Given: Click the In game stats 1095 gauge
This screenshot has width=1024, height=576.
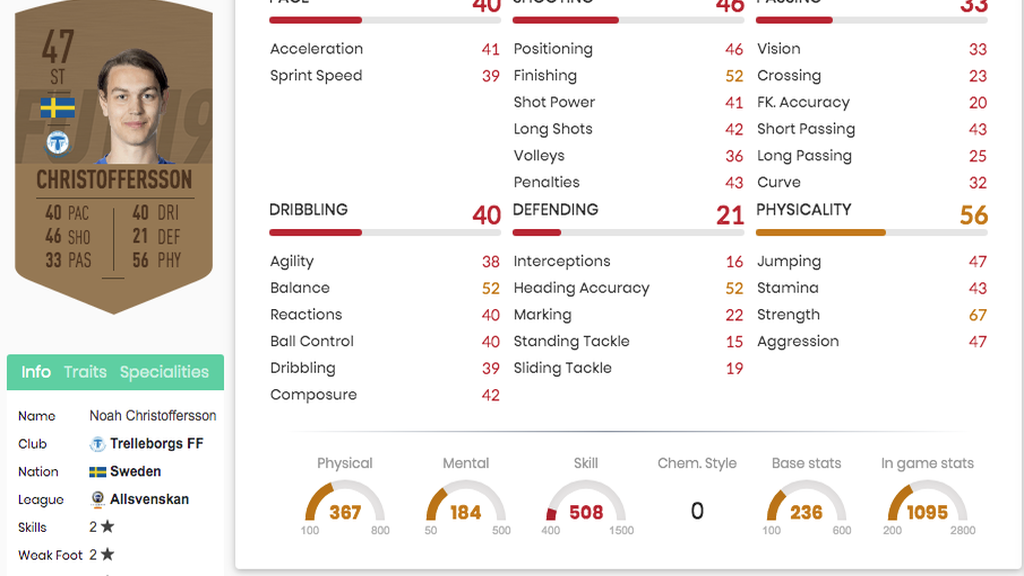Looking at the screenshot, I should coord(927,502).
